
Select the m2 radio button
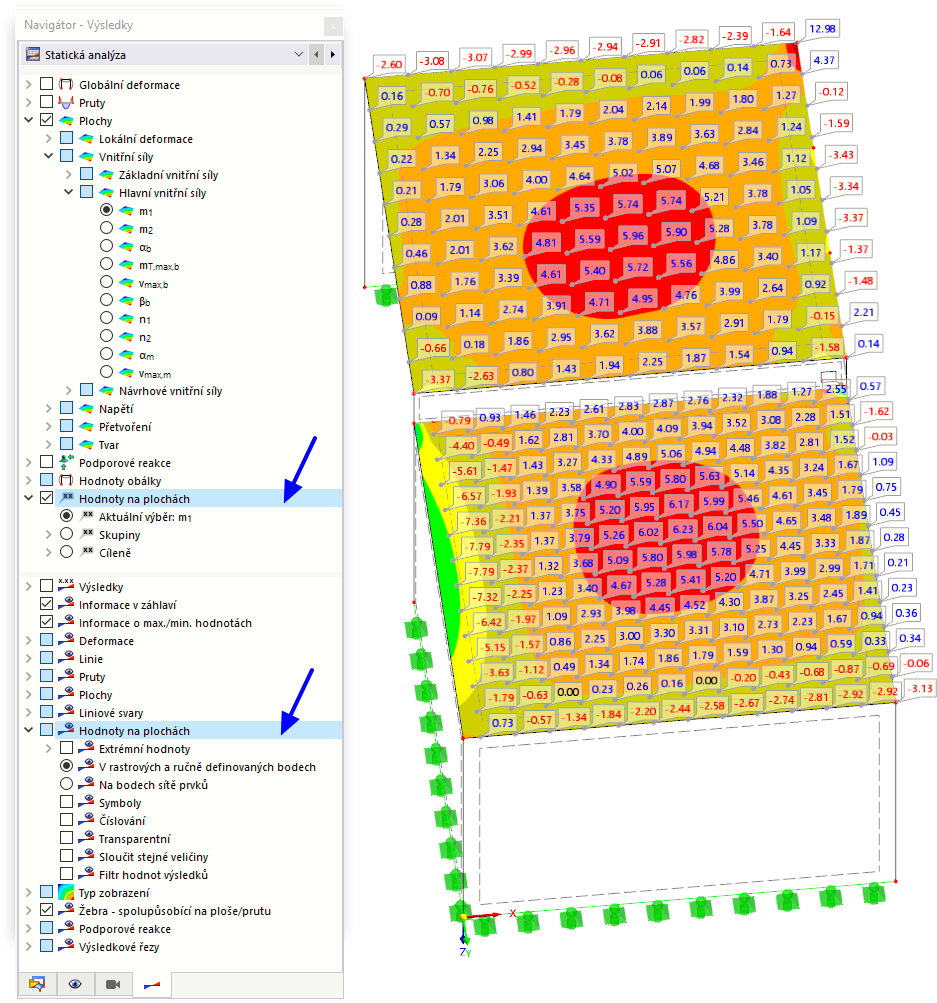(x=106, y=228)
